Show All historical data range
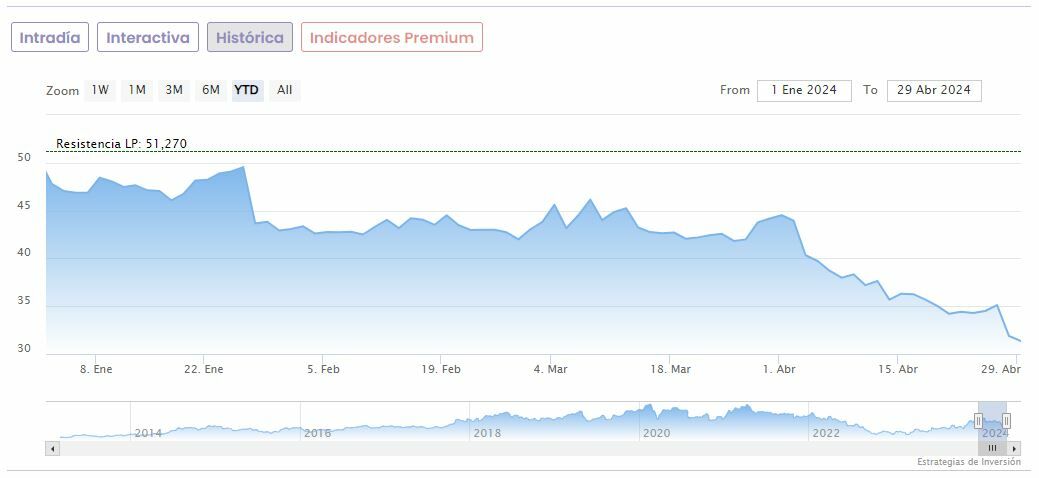Image resolution: width=1039 pixels, height=478 pixels. (x=285, y=90)
